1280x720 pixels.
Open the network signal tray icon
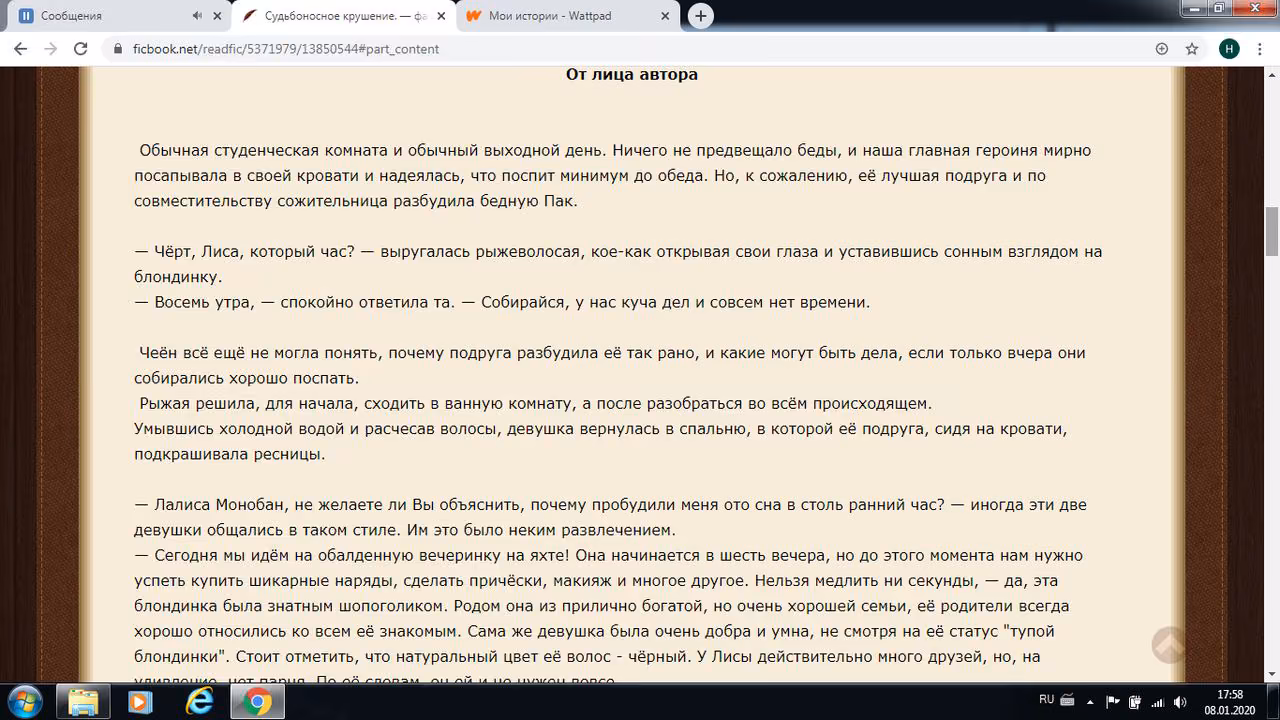coord(1157,701)
